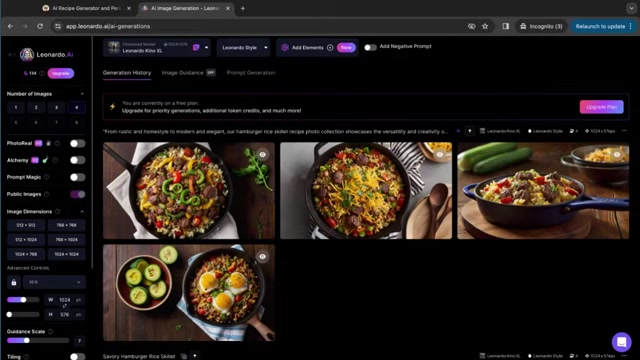Turn on the Alchemy toggle
This screenshot has height=360, width=640.
tap(77, 160)
